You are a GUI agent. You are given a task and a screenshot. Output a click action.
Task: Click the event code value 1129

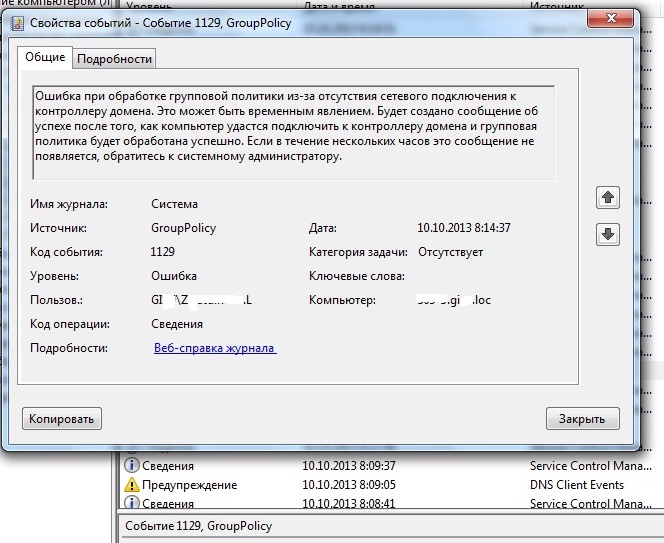[163, 252]
